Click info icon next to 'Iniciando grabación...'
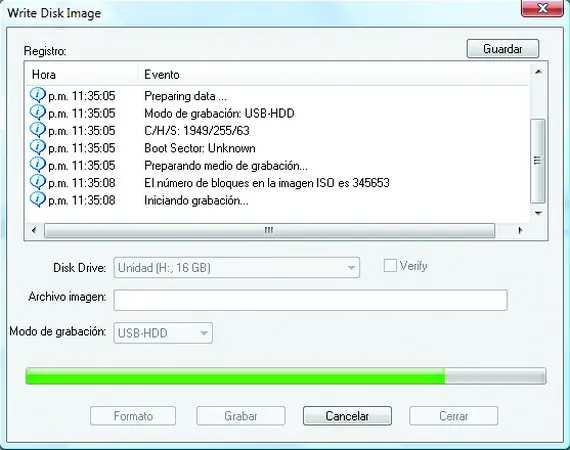Viewport: 570px width, 450px height. click(37, 200)
